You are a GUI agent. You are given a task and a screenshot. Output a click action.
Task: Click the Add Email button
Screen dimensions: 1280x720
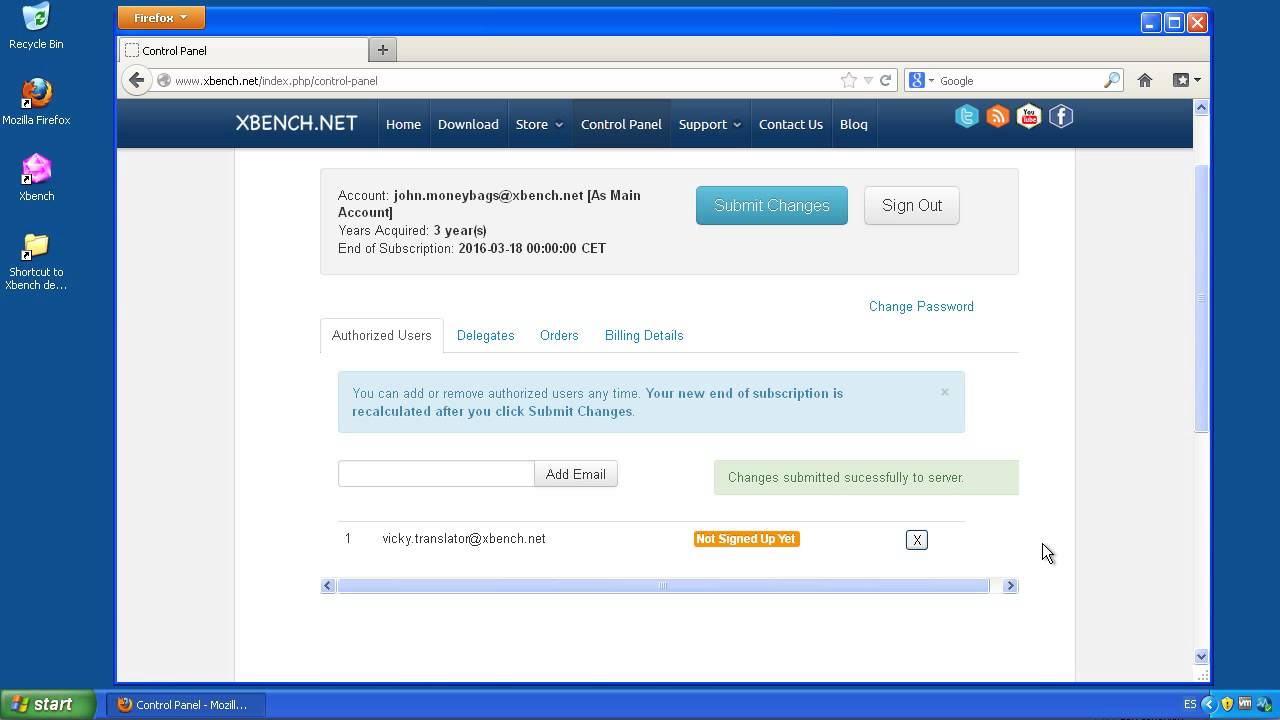575,474
